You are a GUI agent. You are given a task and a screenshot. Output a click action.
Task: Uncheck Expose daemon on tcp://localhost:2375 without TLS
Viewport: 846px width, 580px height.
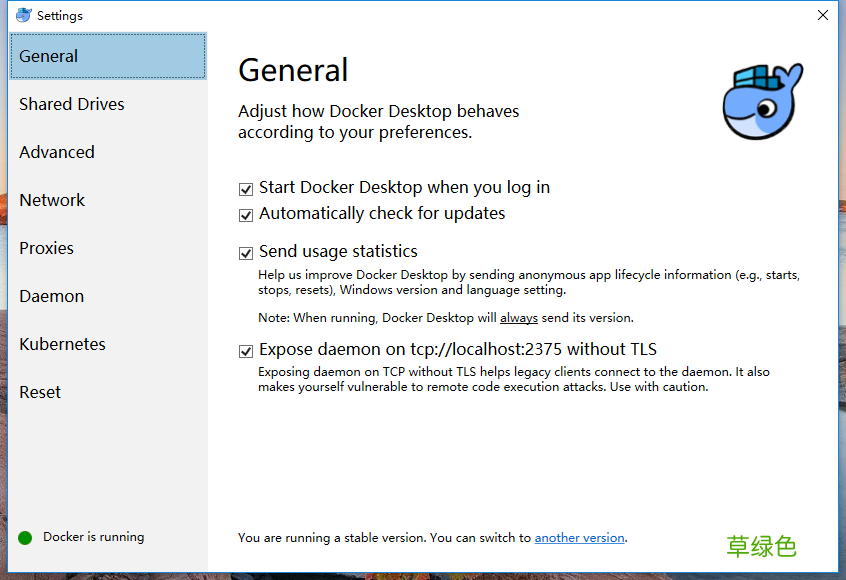(x=245, y=350)
